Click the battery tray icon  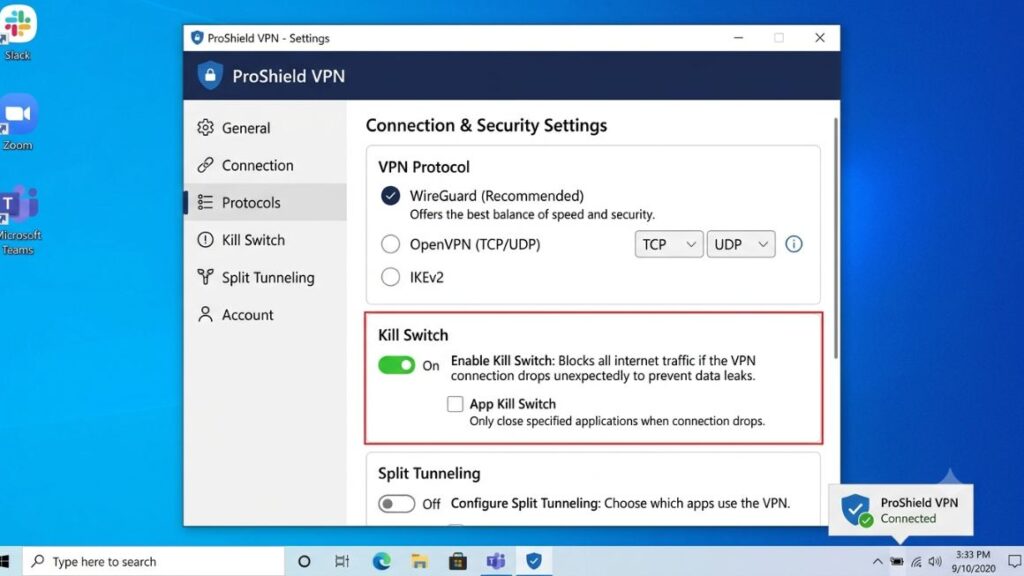[897, 562]
